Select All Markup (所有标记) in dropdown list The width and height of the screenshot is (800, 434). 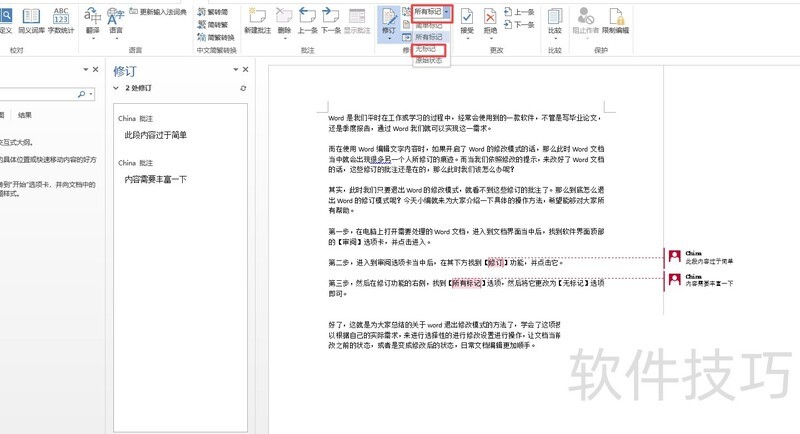click(x=429, y=37)
